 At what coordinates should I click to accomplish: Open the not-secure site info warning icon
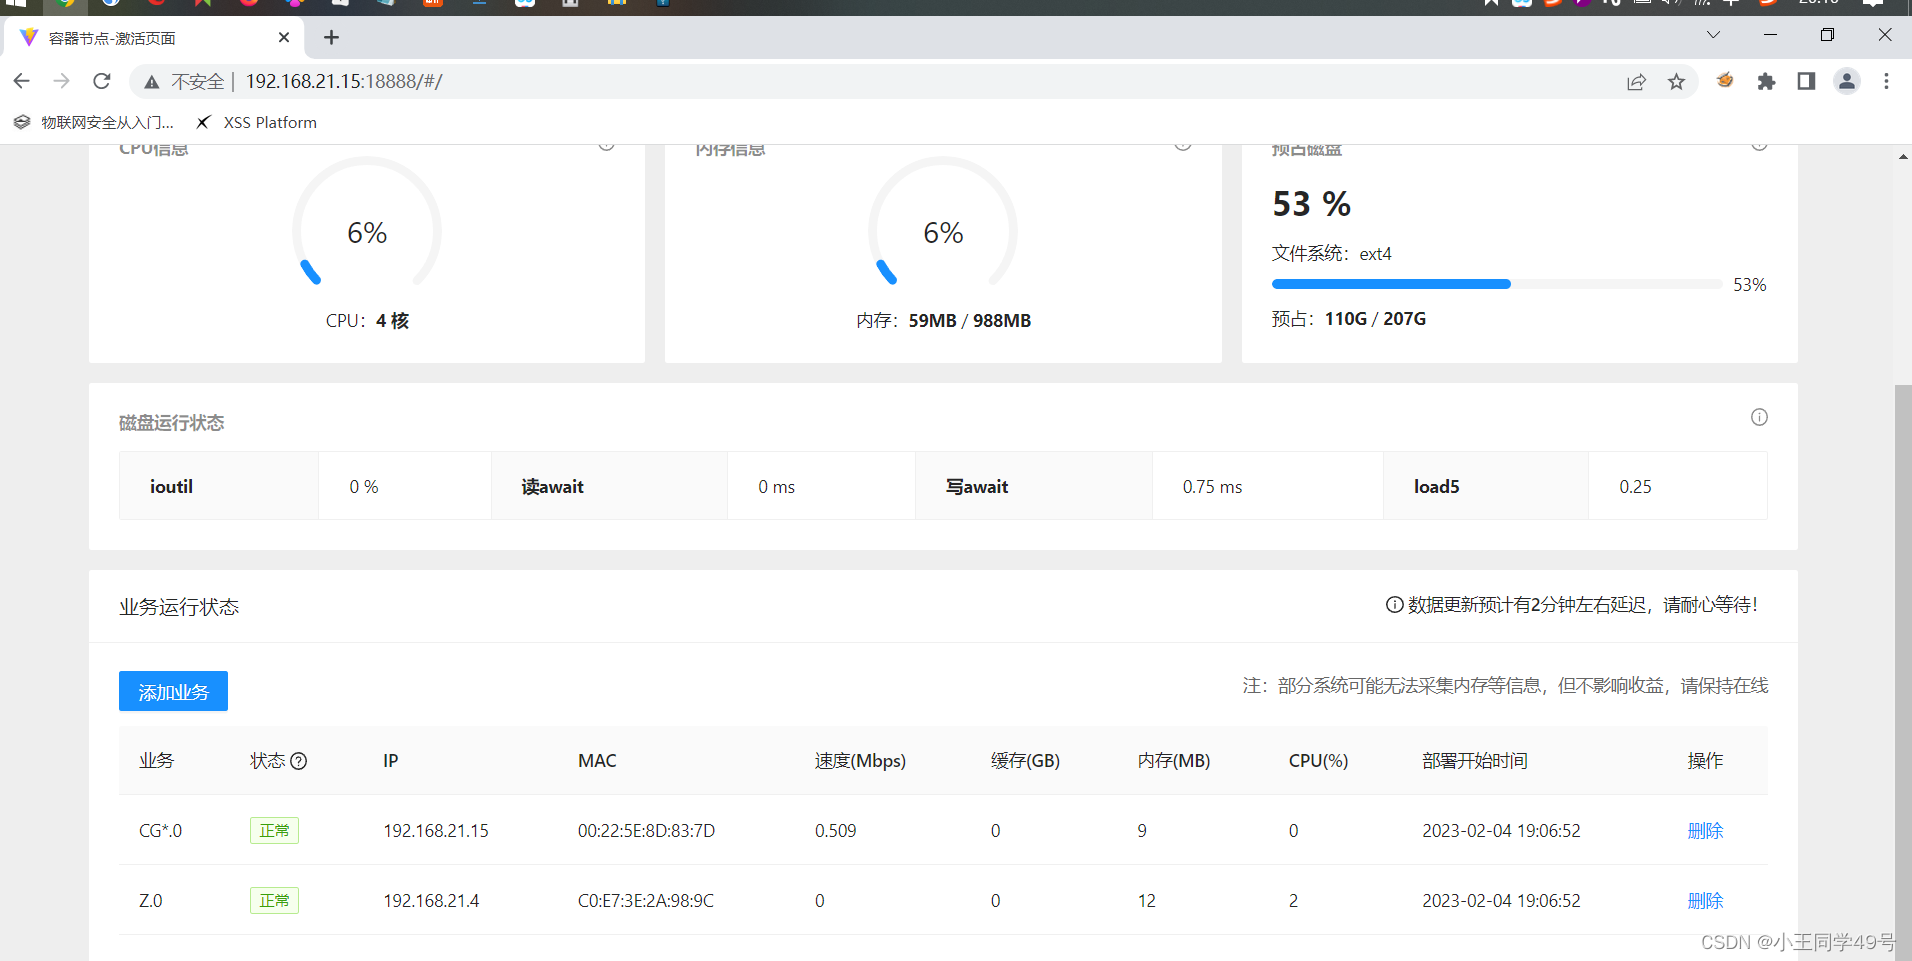(x=152, y=82)
